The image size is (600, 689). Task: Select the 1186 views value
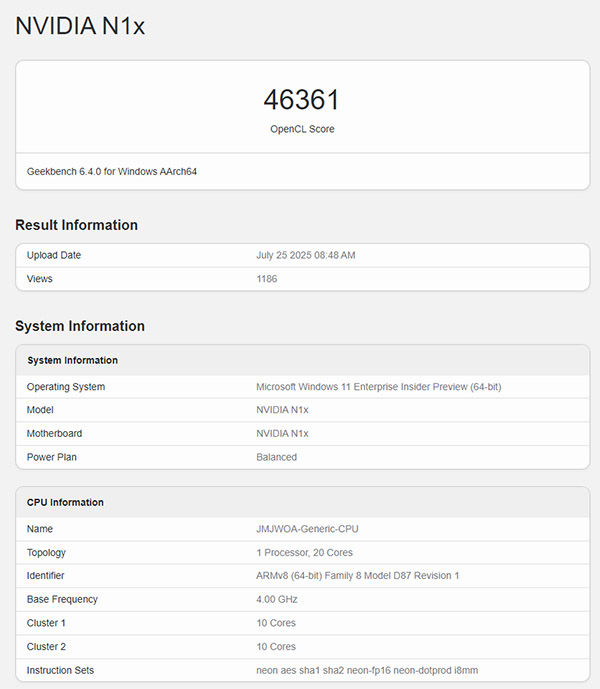pos(266,279)
